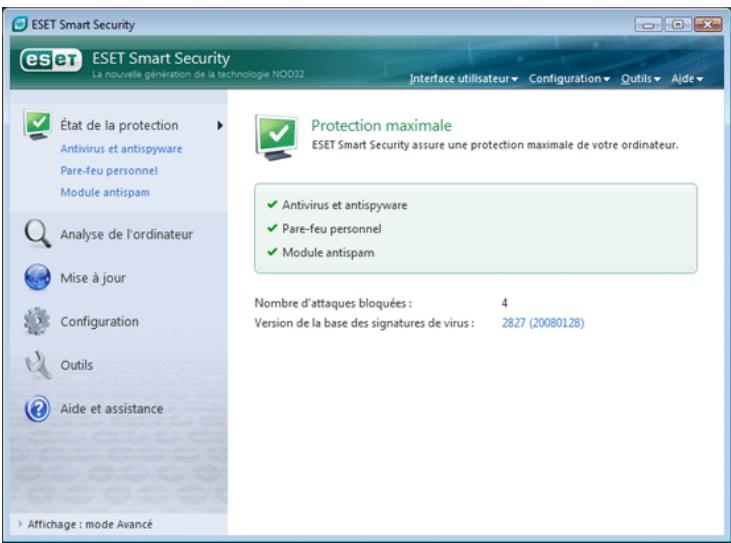Open Antivirus et antispyware sidebar link
Viewport: 731px width, 543px height.
(121, 149)
